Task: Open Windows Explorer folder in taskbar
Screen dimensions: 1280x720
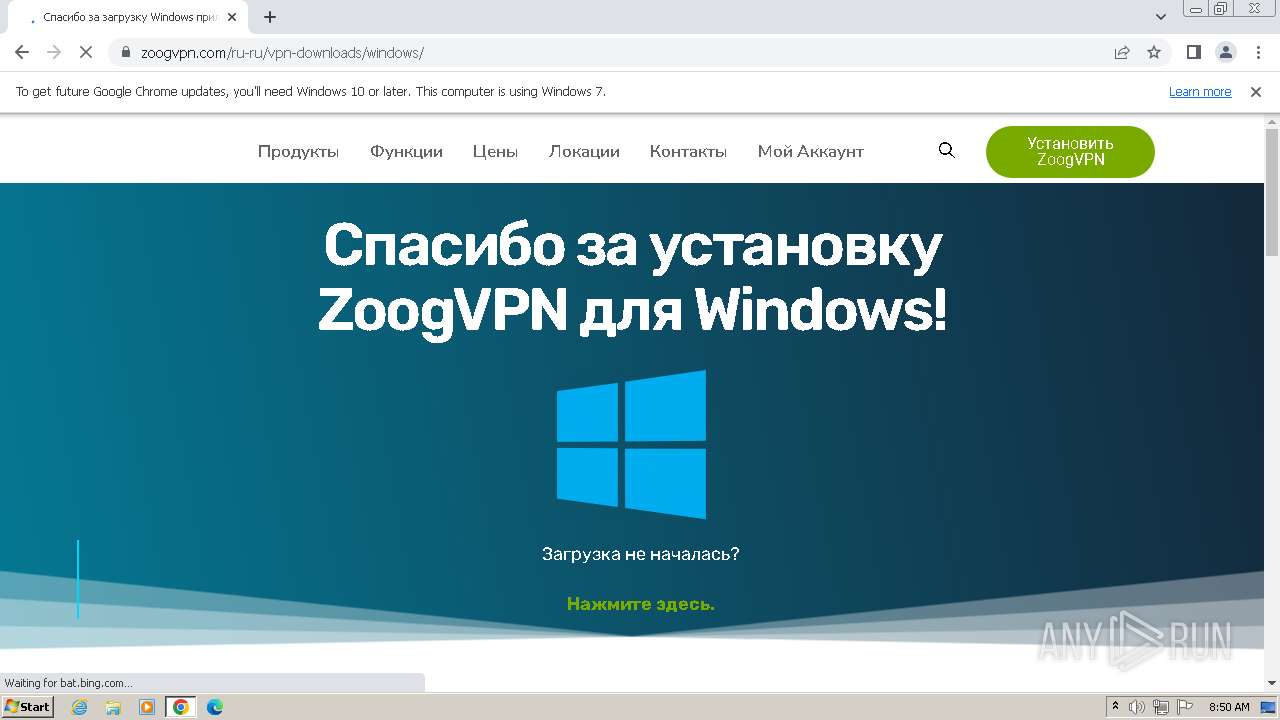Action: (113, 707)
